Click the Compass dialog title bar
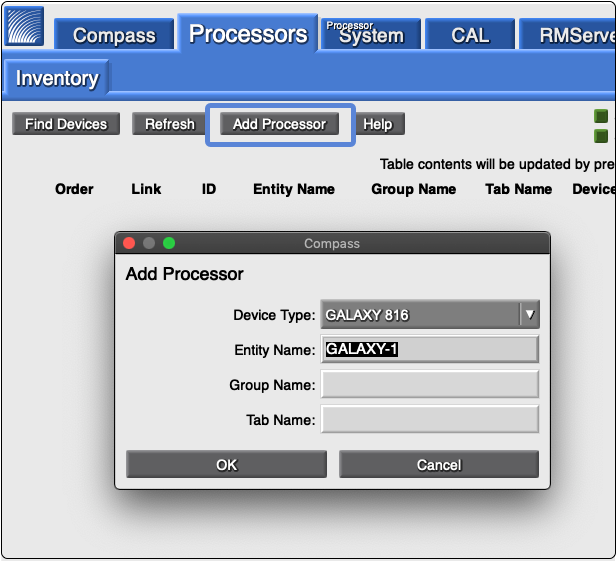This screenshot has width=616, height=561. coord(332,243)
